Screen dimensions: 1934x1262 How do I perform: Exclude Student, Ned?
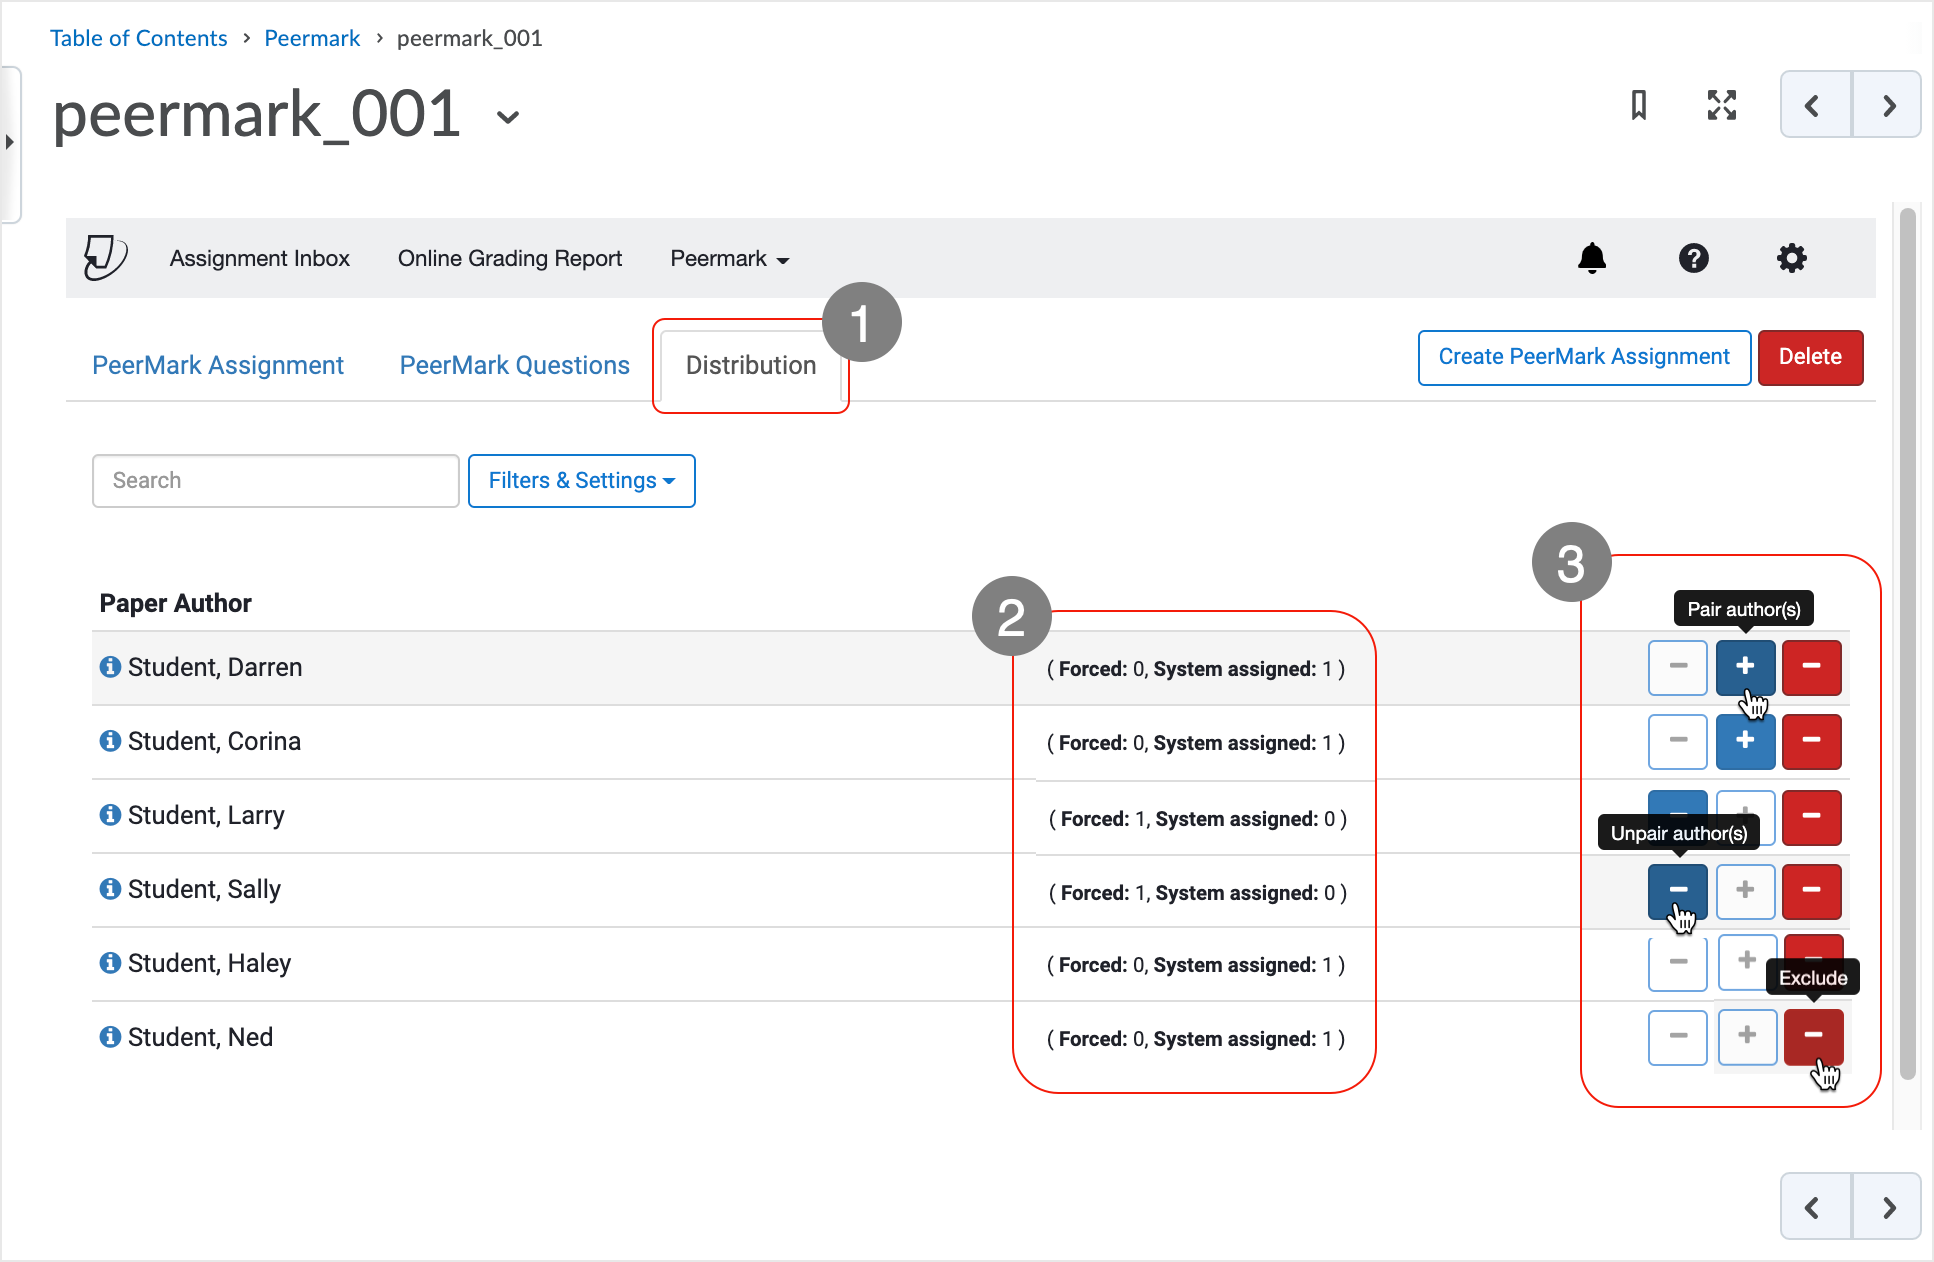1813,1037
